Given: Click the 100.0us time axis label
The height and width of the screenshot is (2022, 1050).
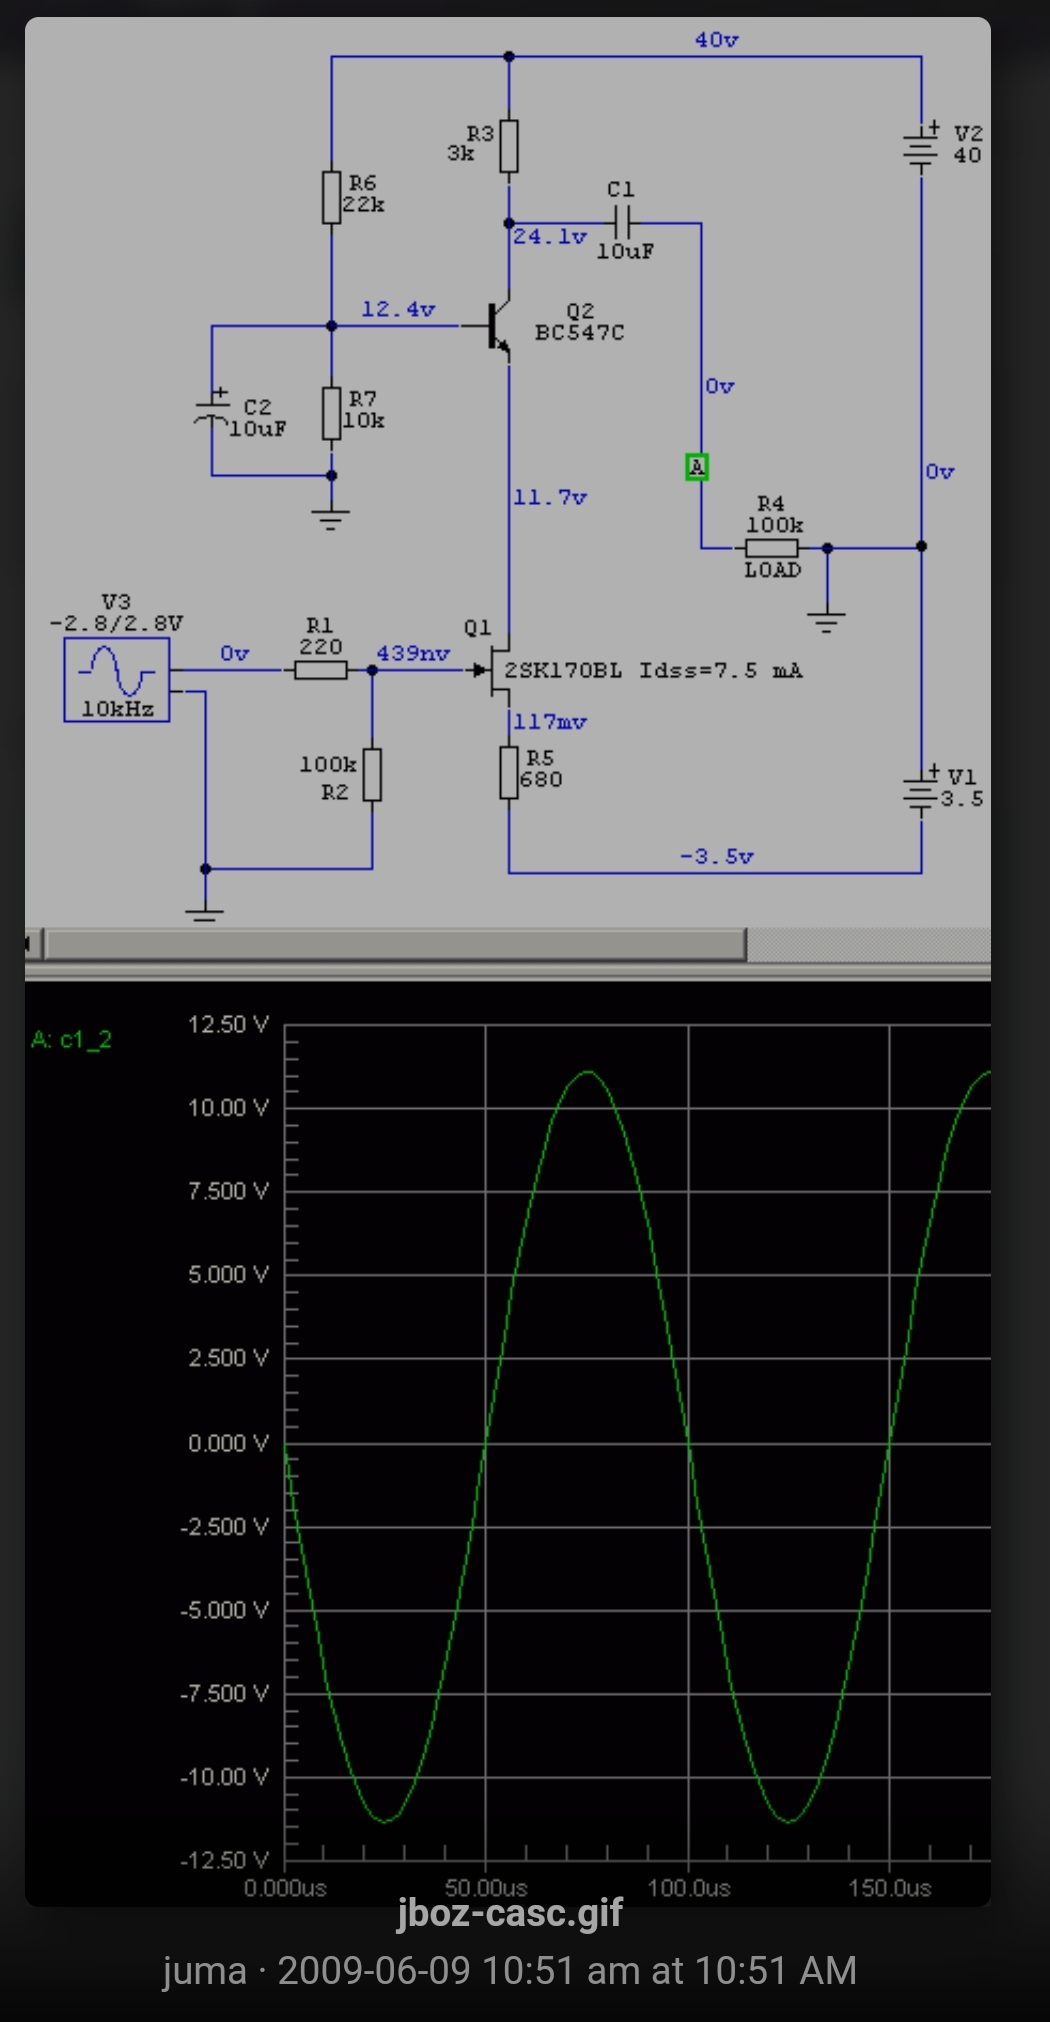Looking at the screenshot, I should point(689,1888).
